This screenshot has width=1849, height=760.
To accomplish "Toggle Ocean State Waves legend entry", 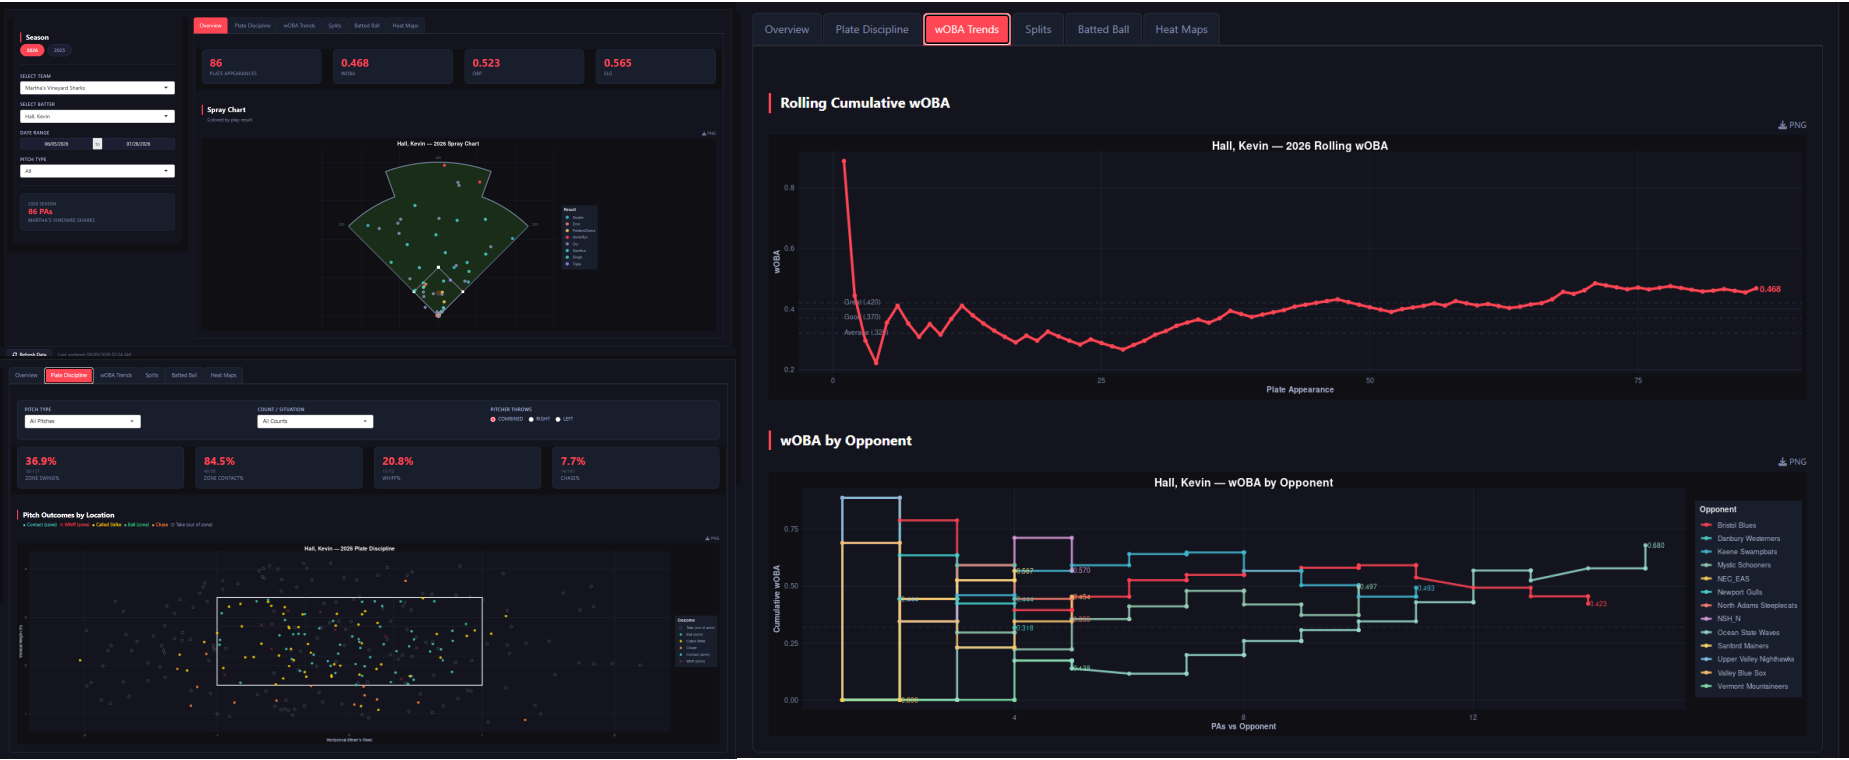I will click(x=1740, y=632).
